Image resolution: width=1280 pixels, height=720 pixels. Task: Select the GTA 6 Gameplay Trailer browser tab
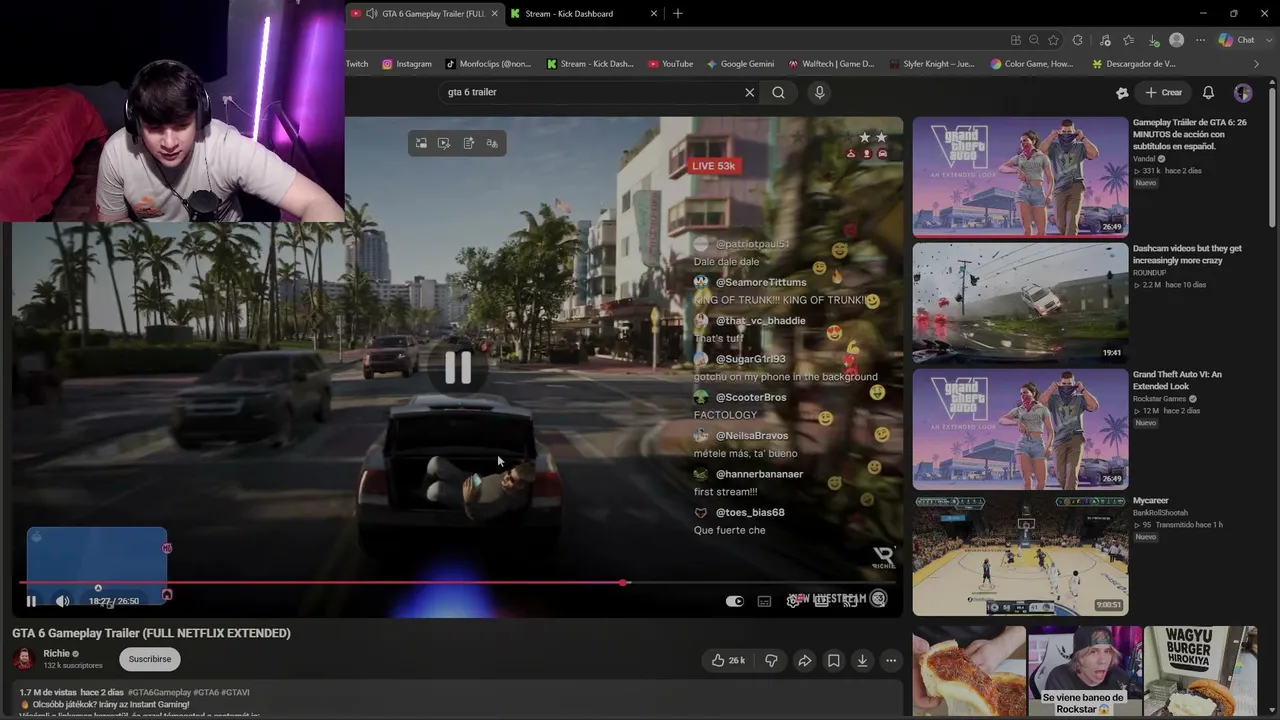(426, 14)
